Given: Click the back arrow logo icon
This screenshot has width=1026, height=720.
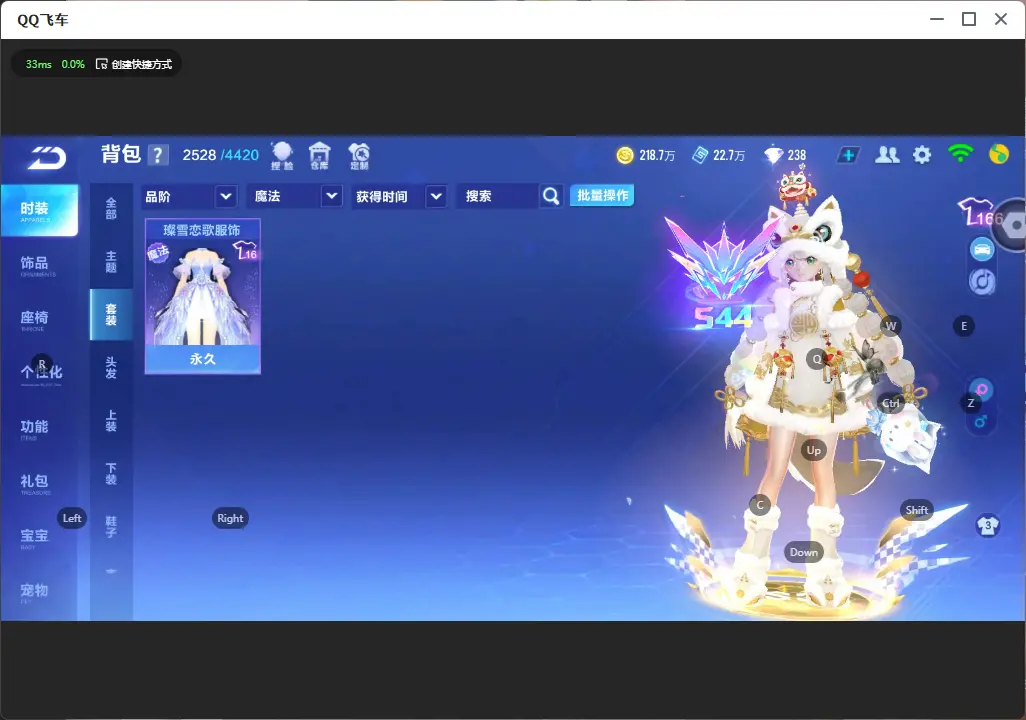Looking at the screenshot, I should point(46,157).
